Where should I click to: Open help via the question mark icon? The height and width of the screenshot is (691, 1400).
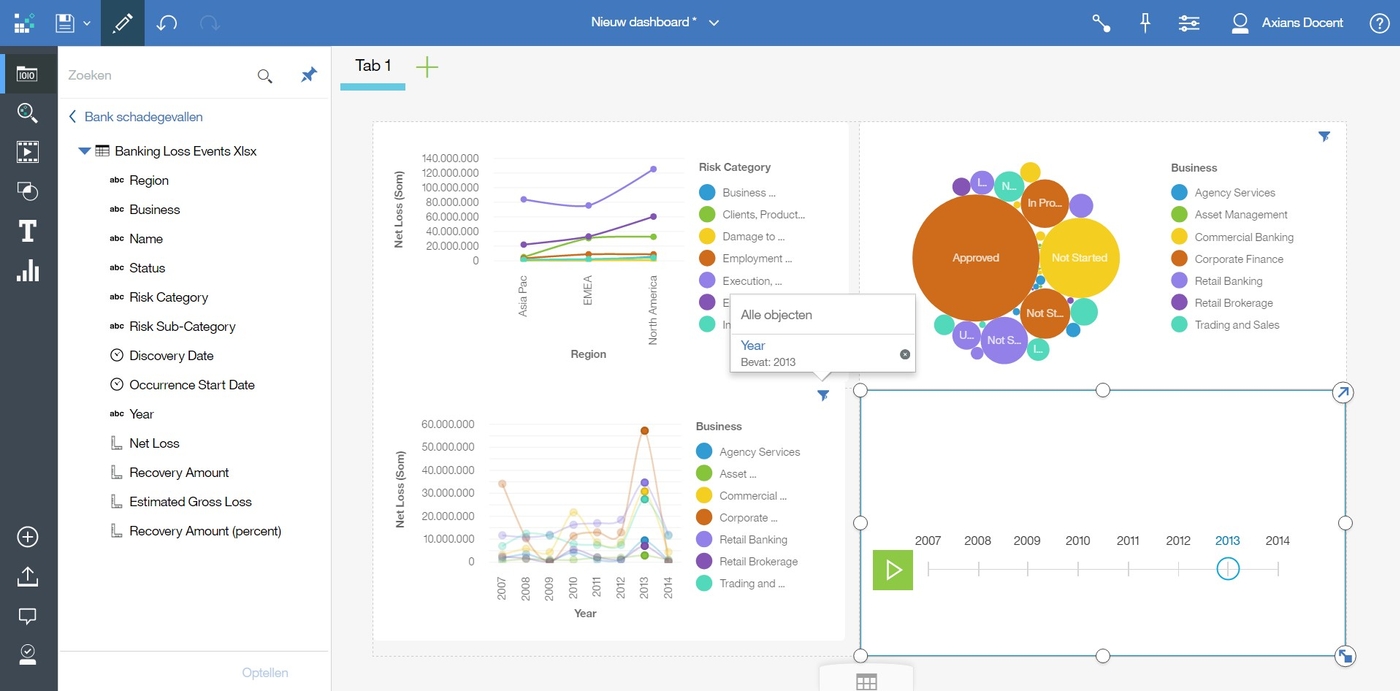[x=1378, y=22]
